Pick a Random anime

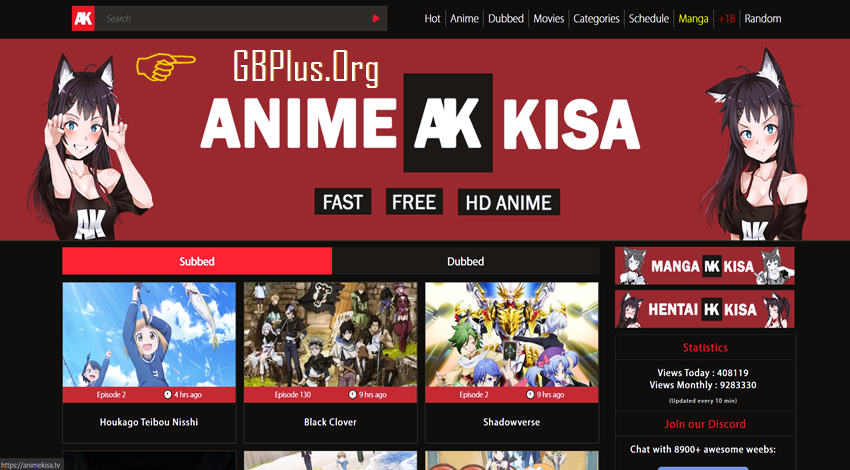click(x=763, y=18)
